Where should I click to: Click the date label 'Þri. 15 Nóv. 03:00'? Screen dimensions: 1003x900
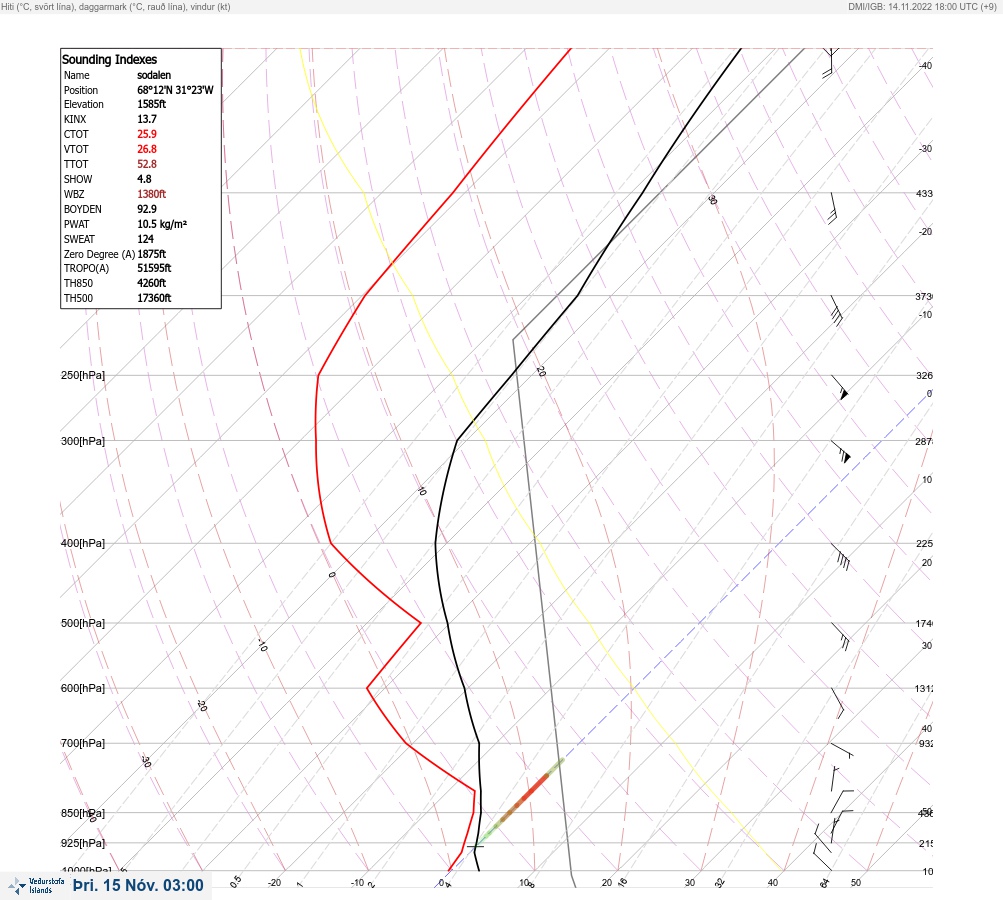point(138,885)
